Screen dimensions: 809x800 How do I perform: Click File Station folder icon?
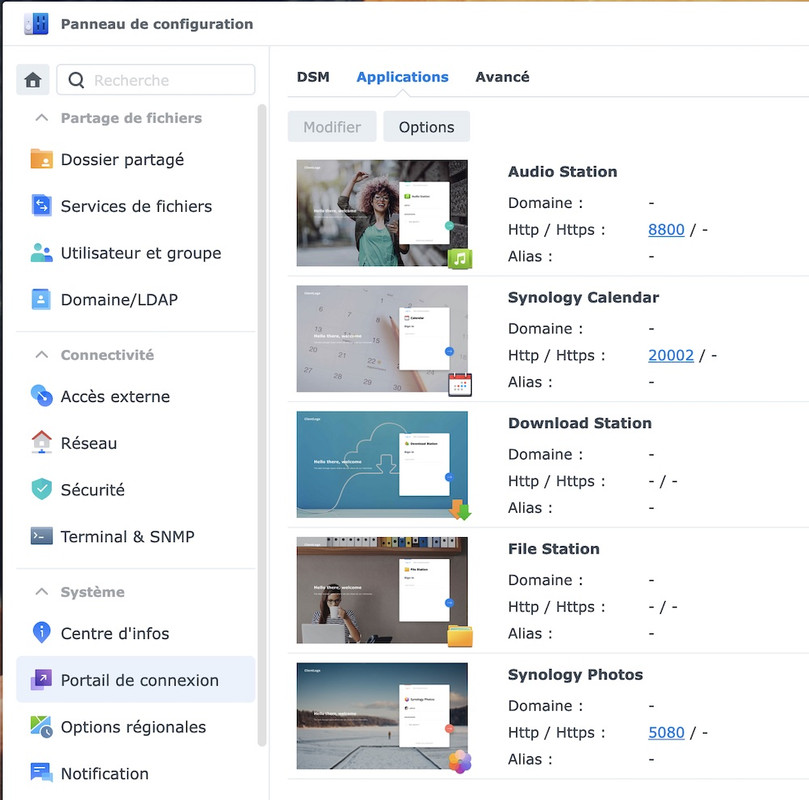[460, 635]
